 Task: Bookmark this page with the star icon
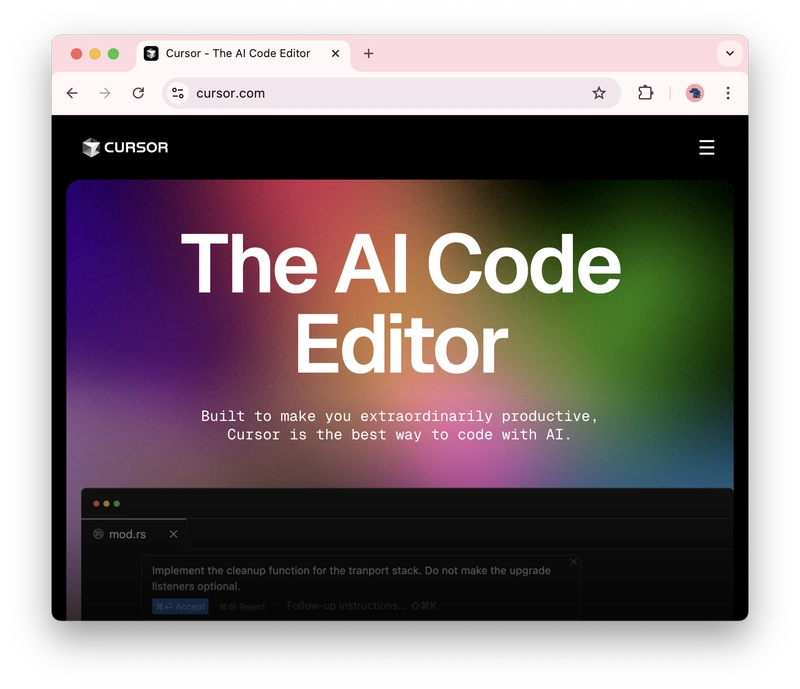click(599, 93)
